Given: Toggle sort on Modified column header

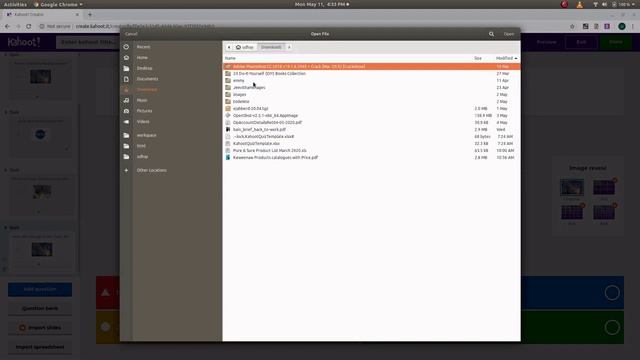Looking at the screenshot, I should click(x=506, y=58).
